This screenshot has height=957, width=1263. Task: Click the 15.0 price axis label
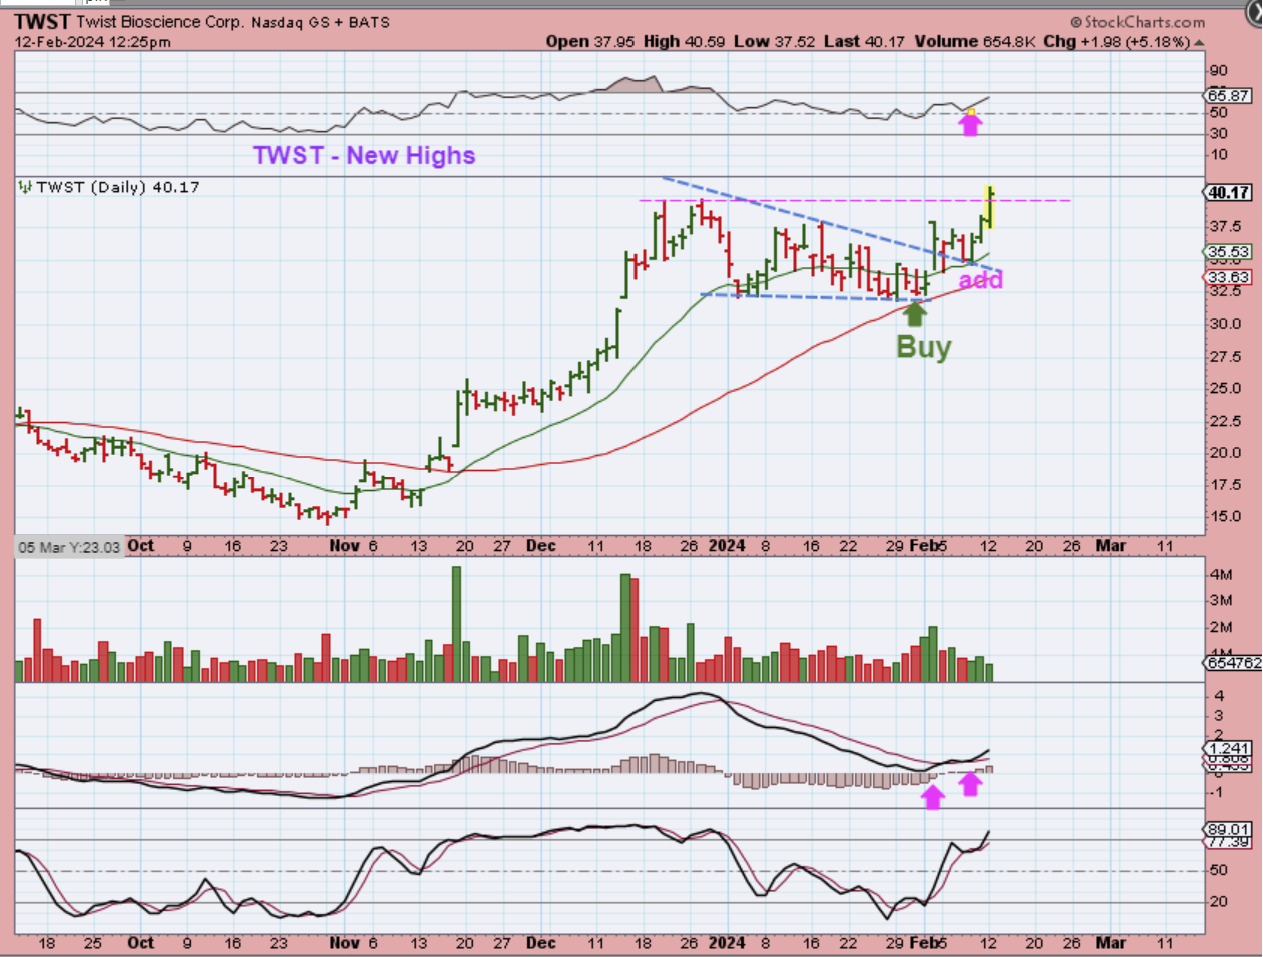tap(1225, 517)
